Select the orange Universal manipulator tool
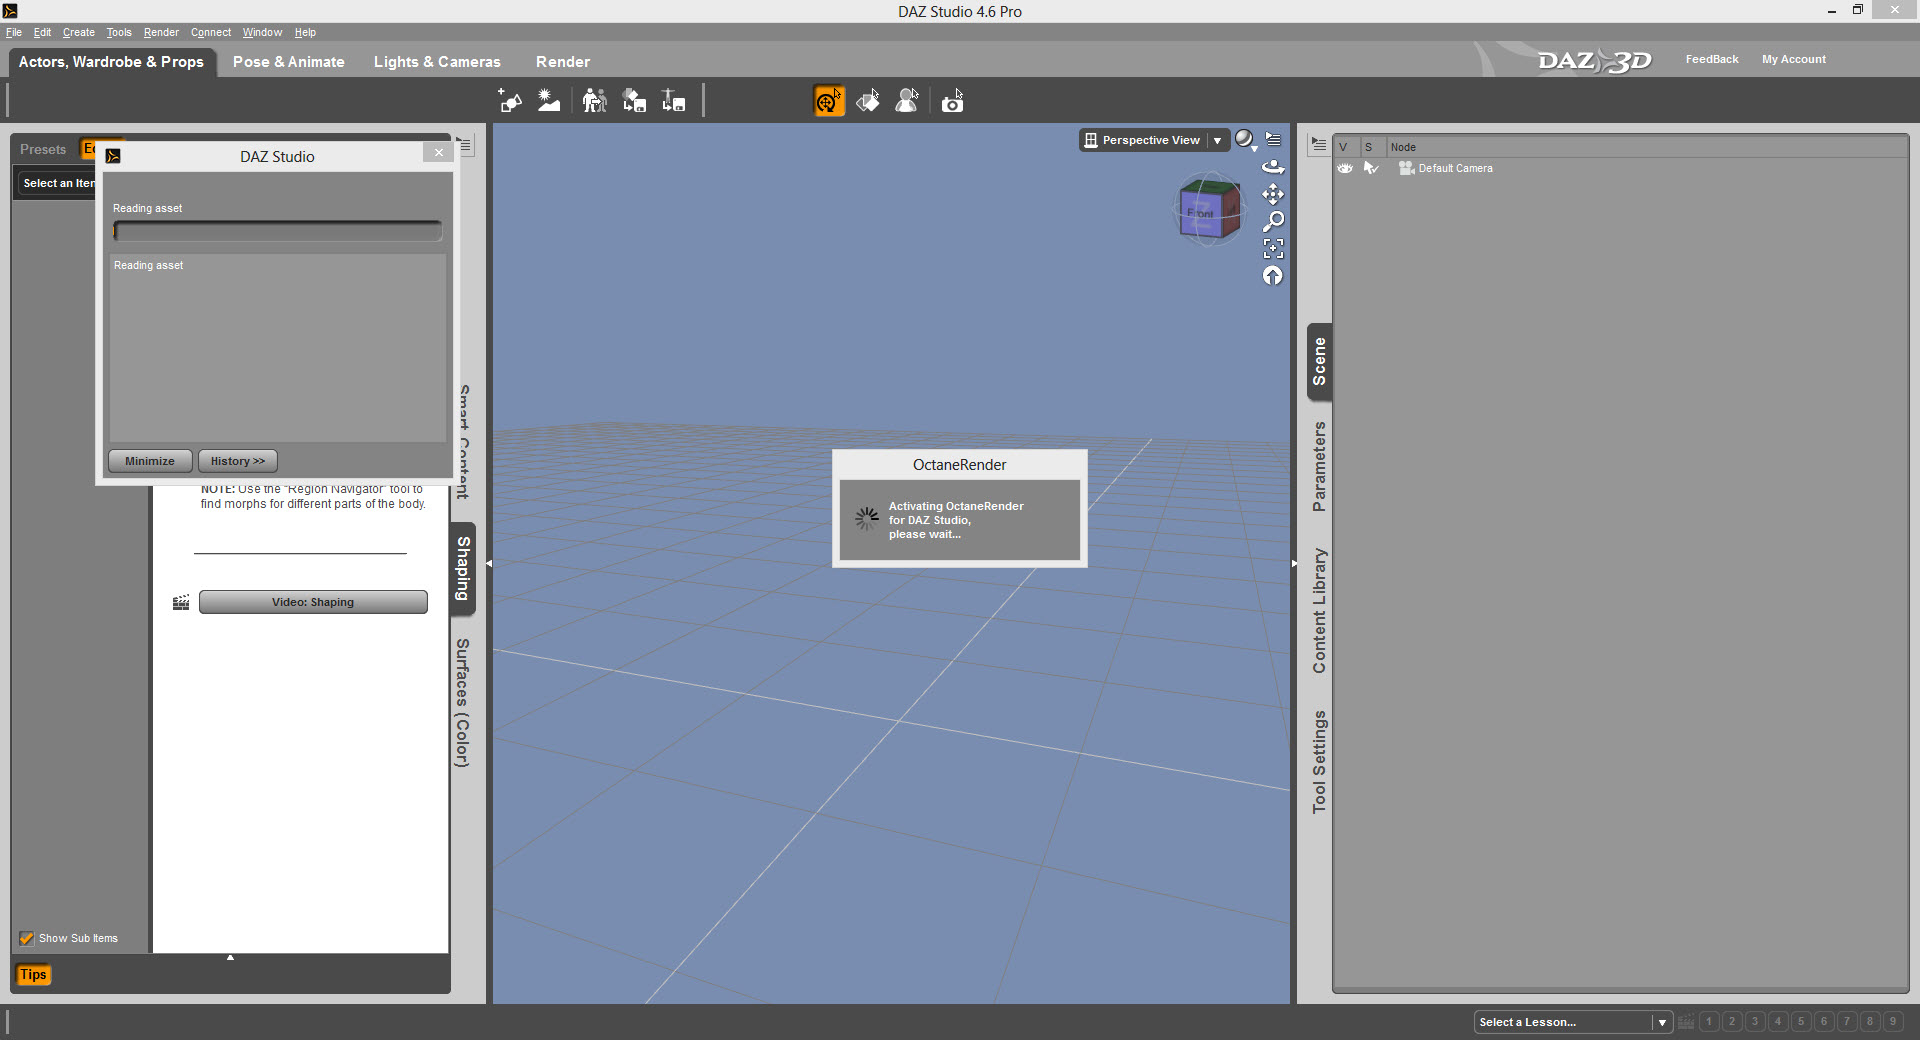The image size is (1920, 1040). coord(829,101)
